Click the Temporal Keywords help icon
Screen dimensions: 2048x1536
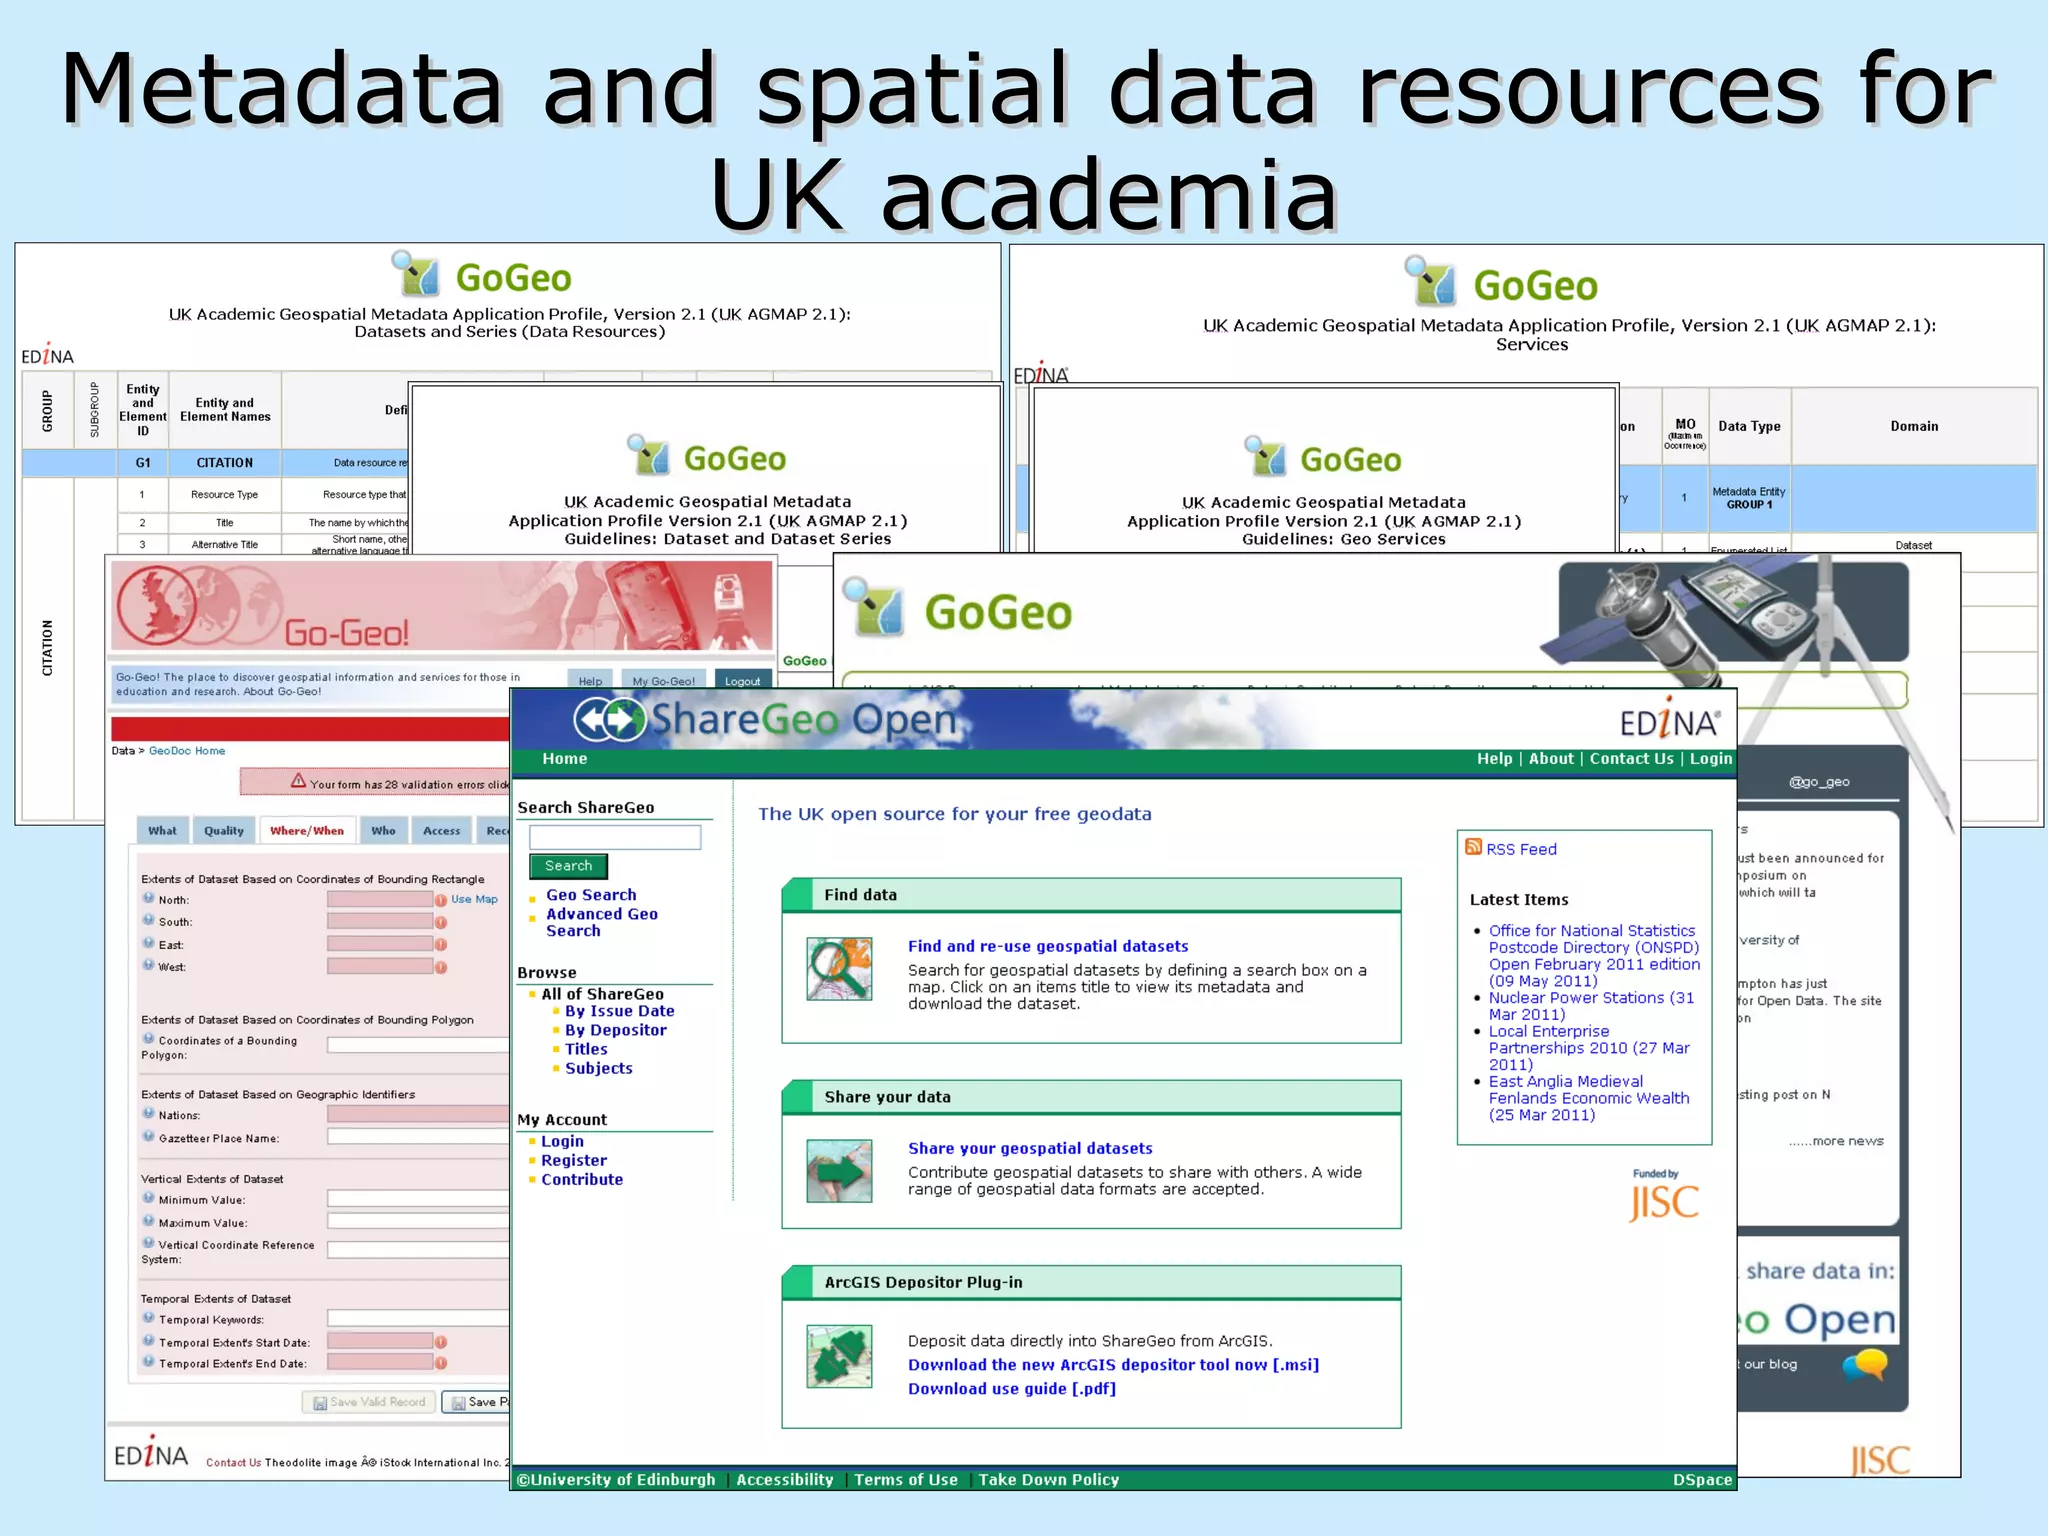pyautogui.click(x=149, y=1318)
